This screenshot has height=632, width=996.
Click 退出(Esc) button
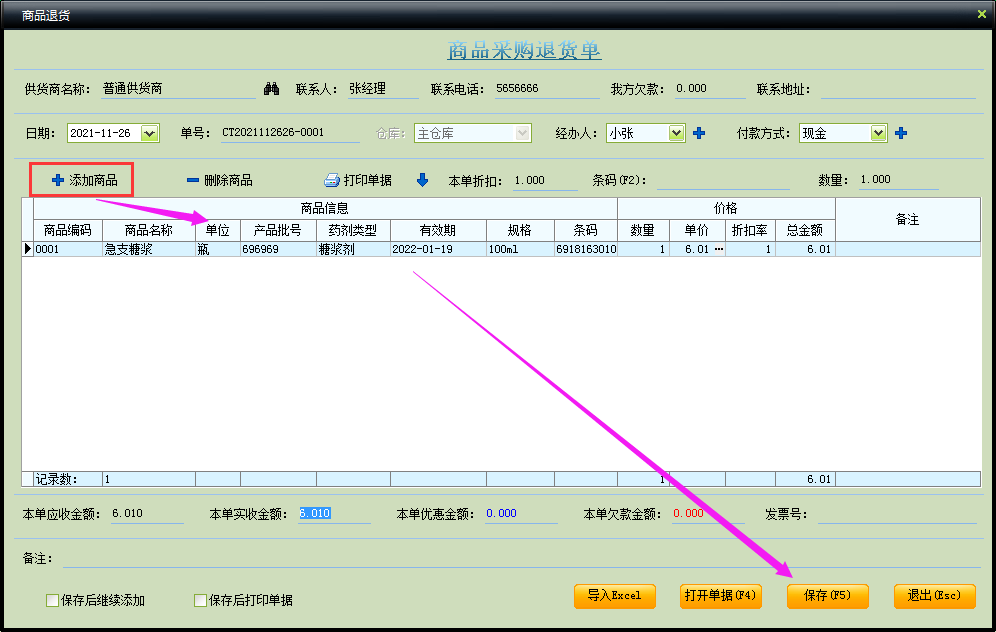click(934, 596)
